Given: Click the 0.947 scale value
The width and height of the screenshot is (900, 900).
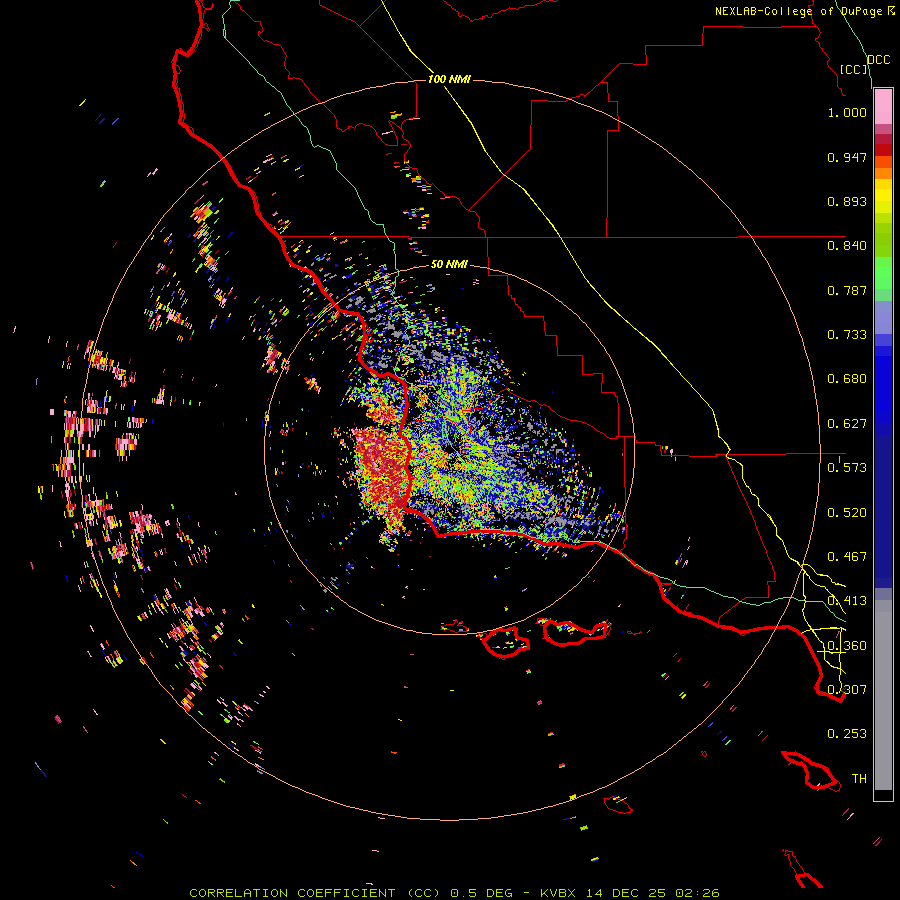Looking at the screenshot, I should [847, 157].
